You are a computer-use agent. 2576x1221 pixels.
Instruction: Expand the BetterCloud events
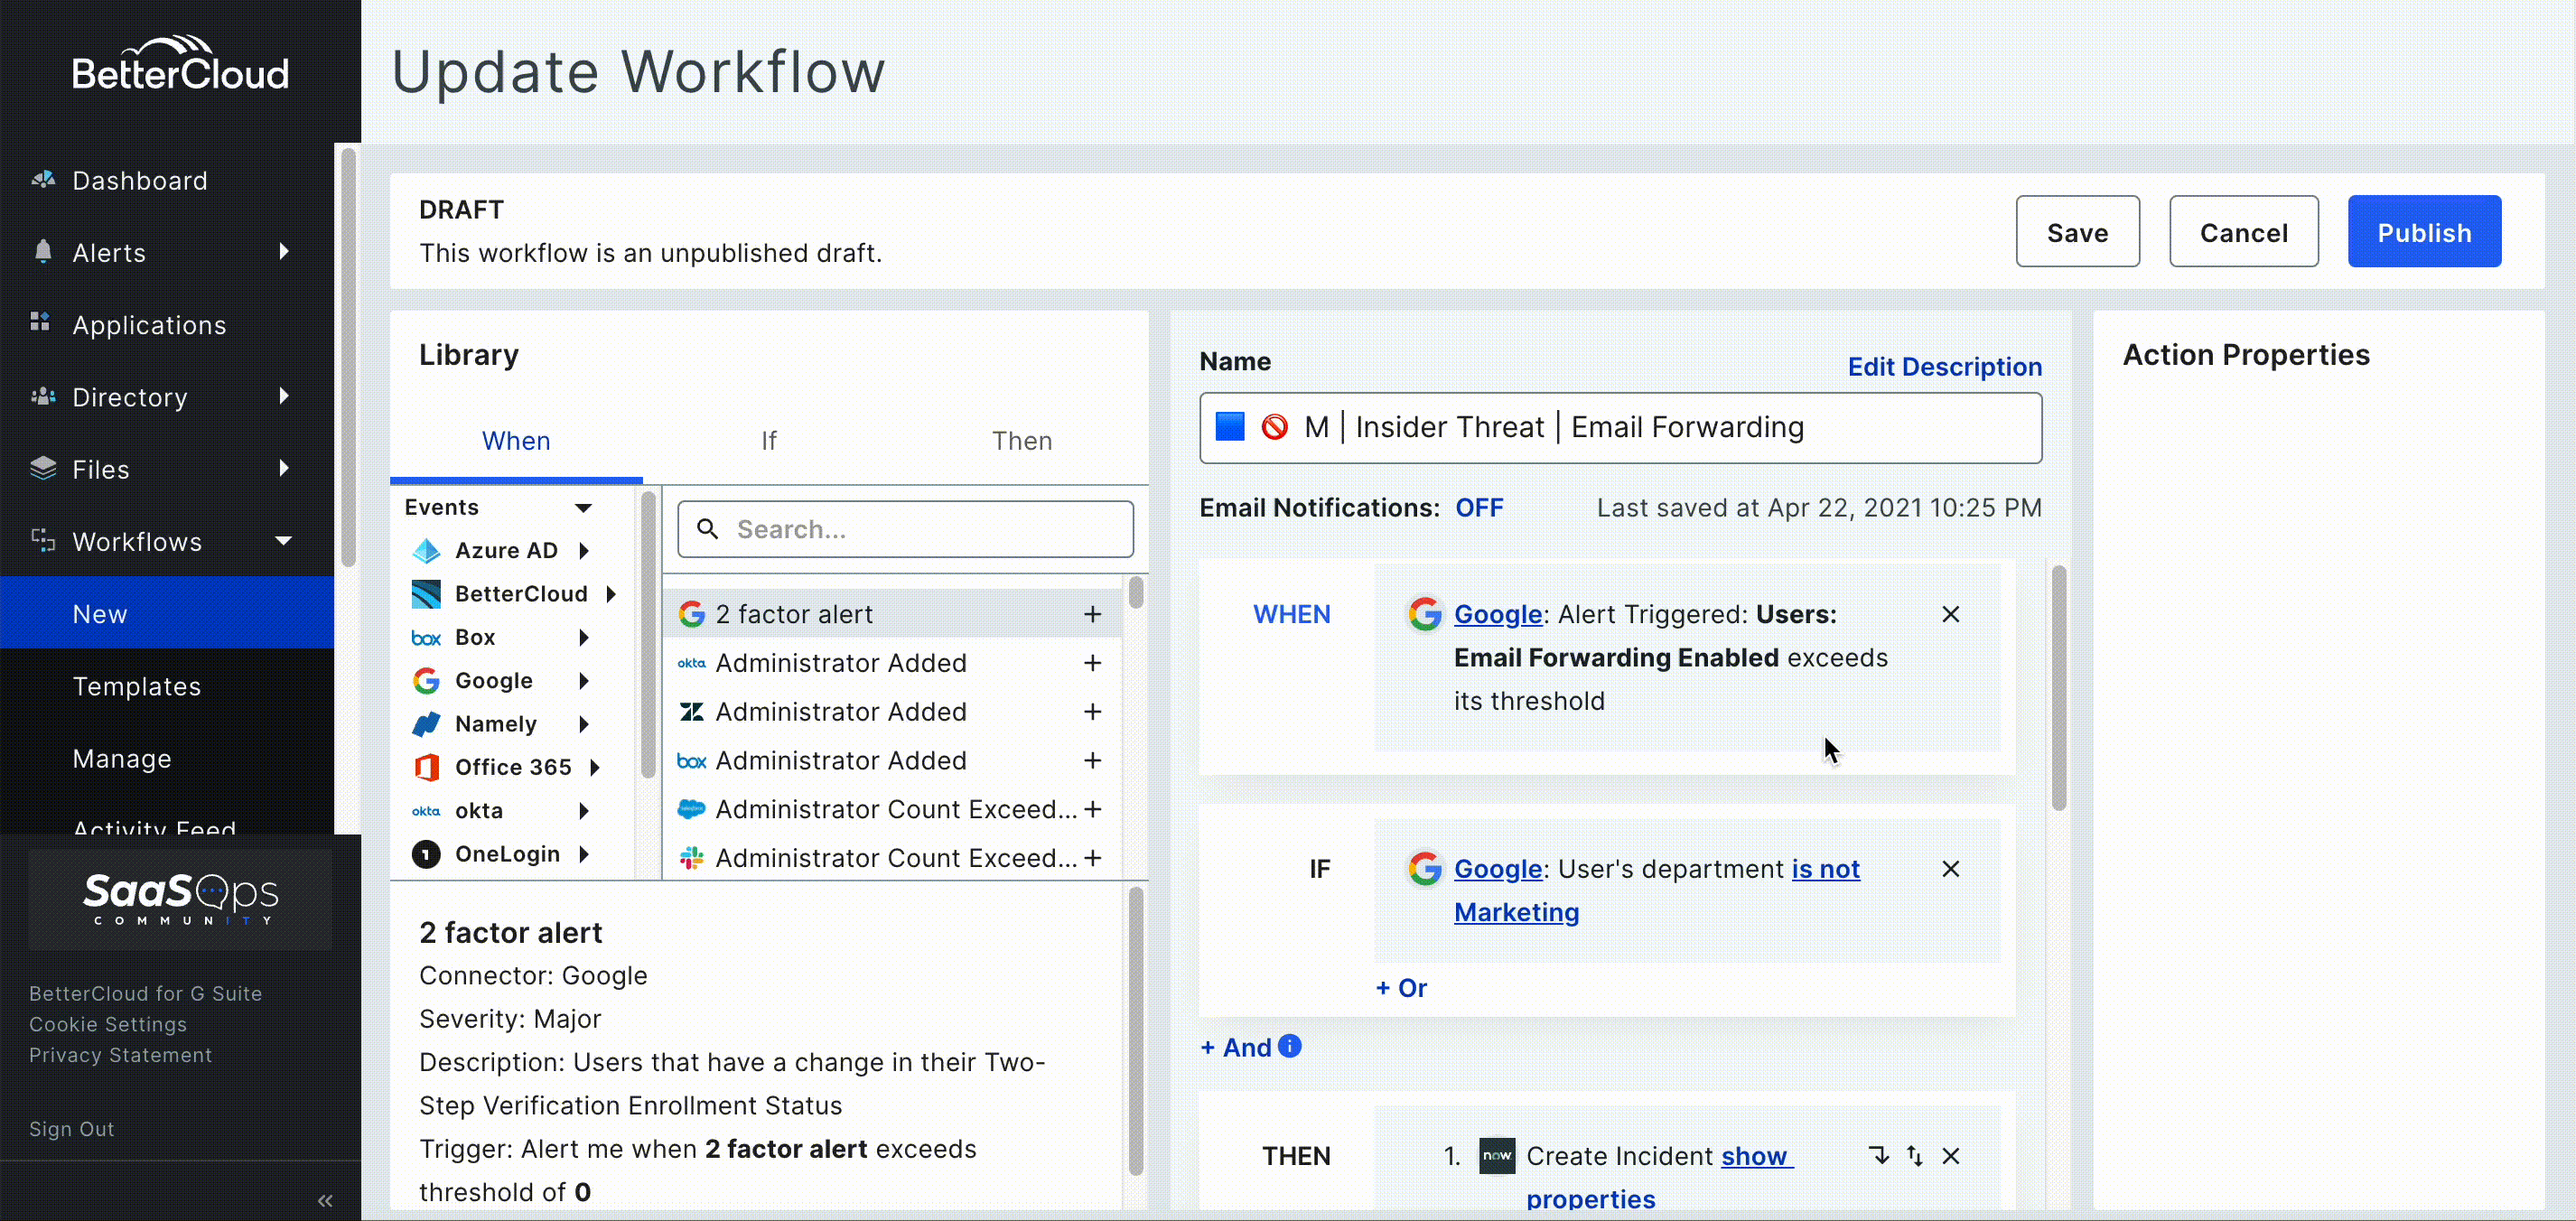click(610, 594)
